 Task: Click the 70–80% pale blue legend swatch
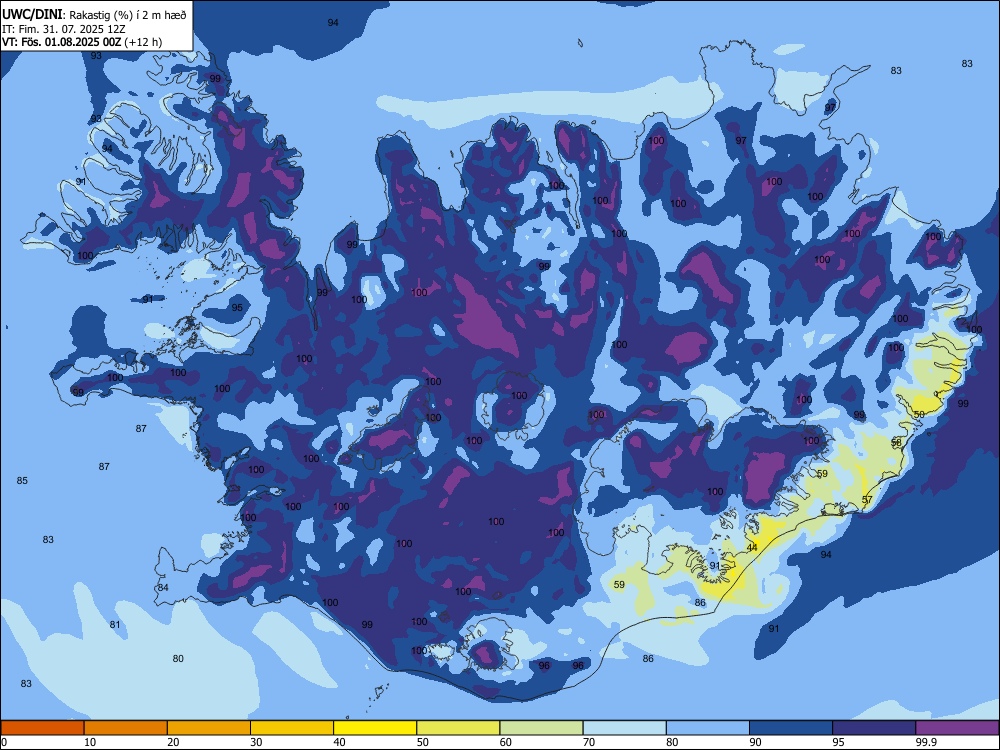(x=624, y=728)
